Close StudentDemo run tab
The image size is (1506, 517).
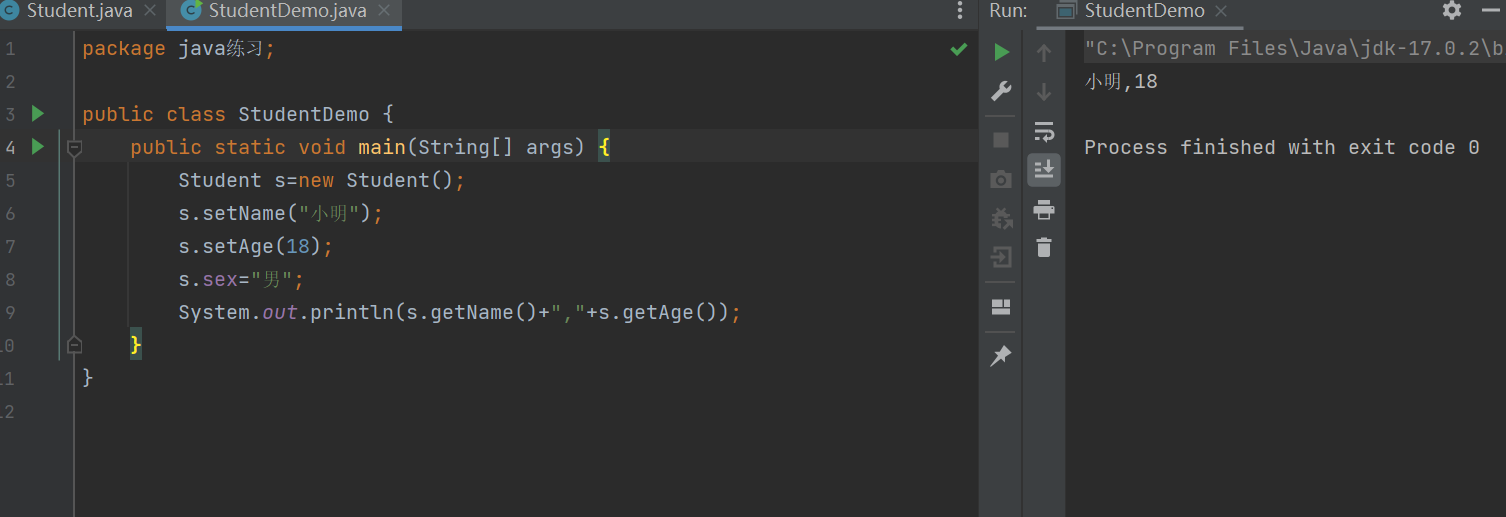tap(1221, 11)
